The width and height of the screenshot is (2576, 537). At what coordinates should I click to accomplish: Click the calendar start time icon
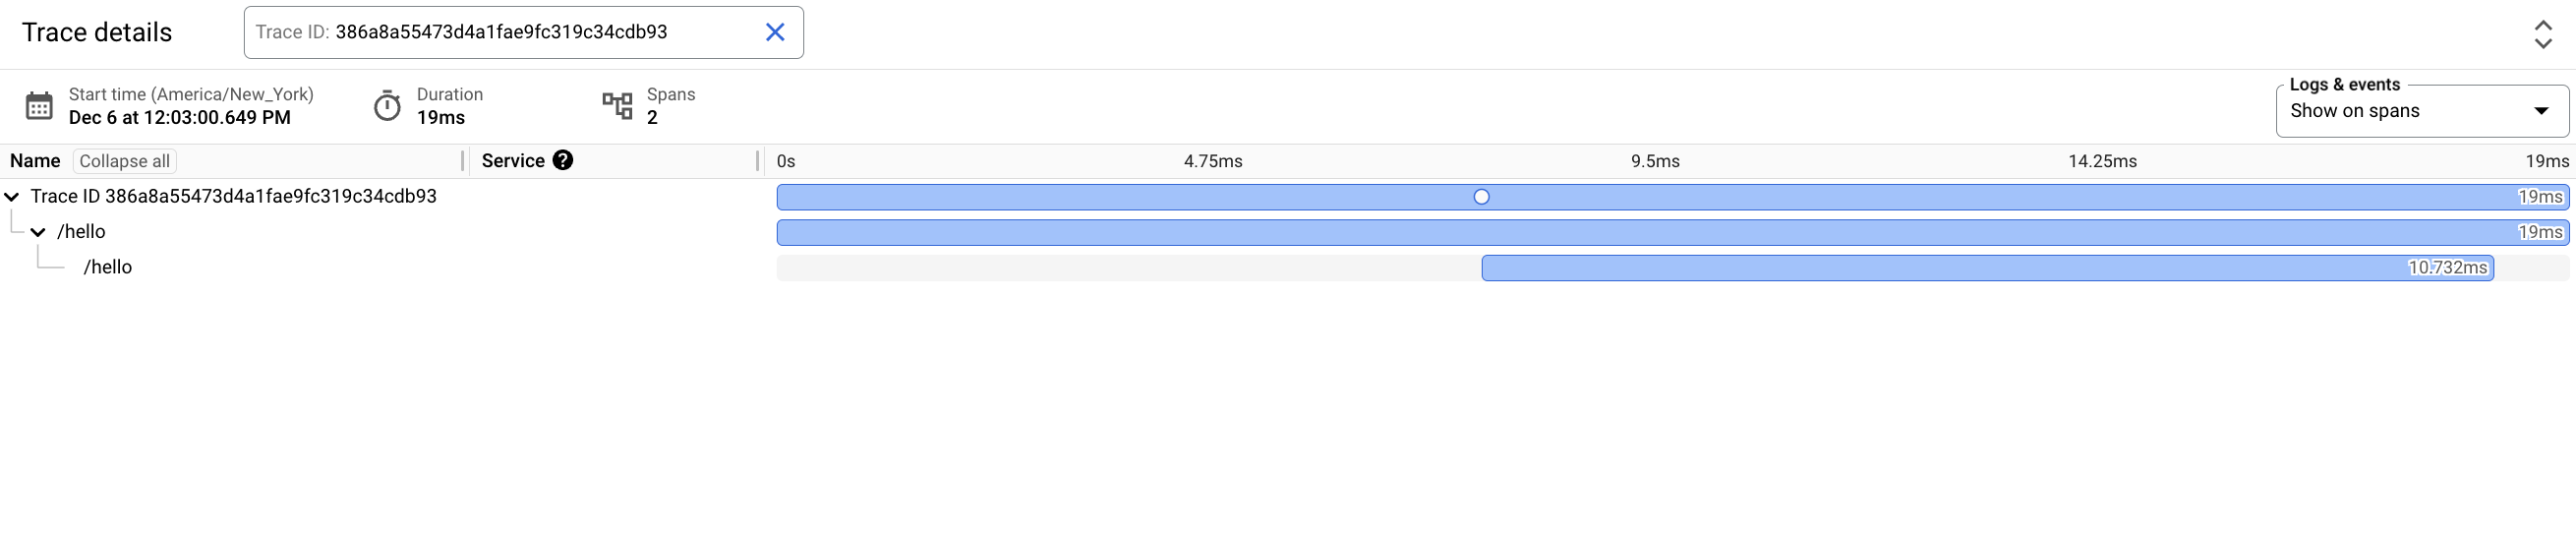point(39,105)
